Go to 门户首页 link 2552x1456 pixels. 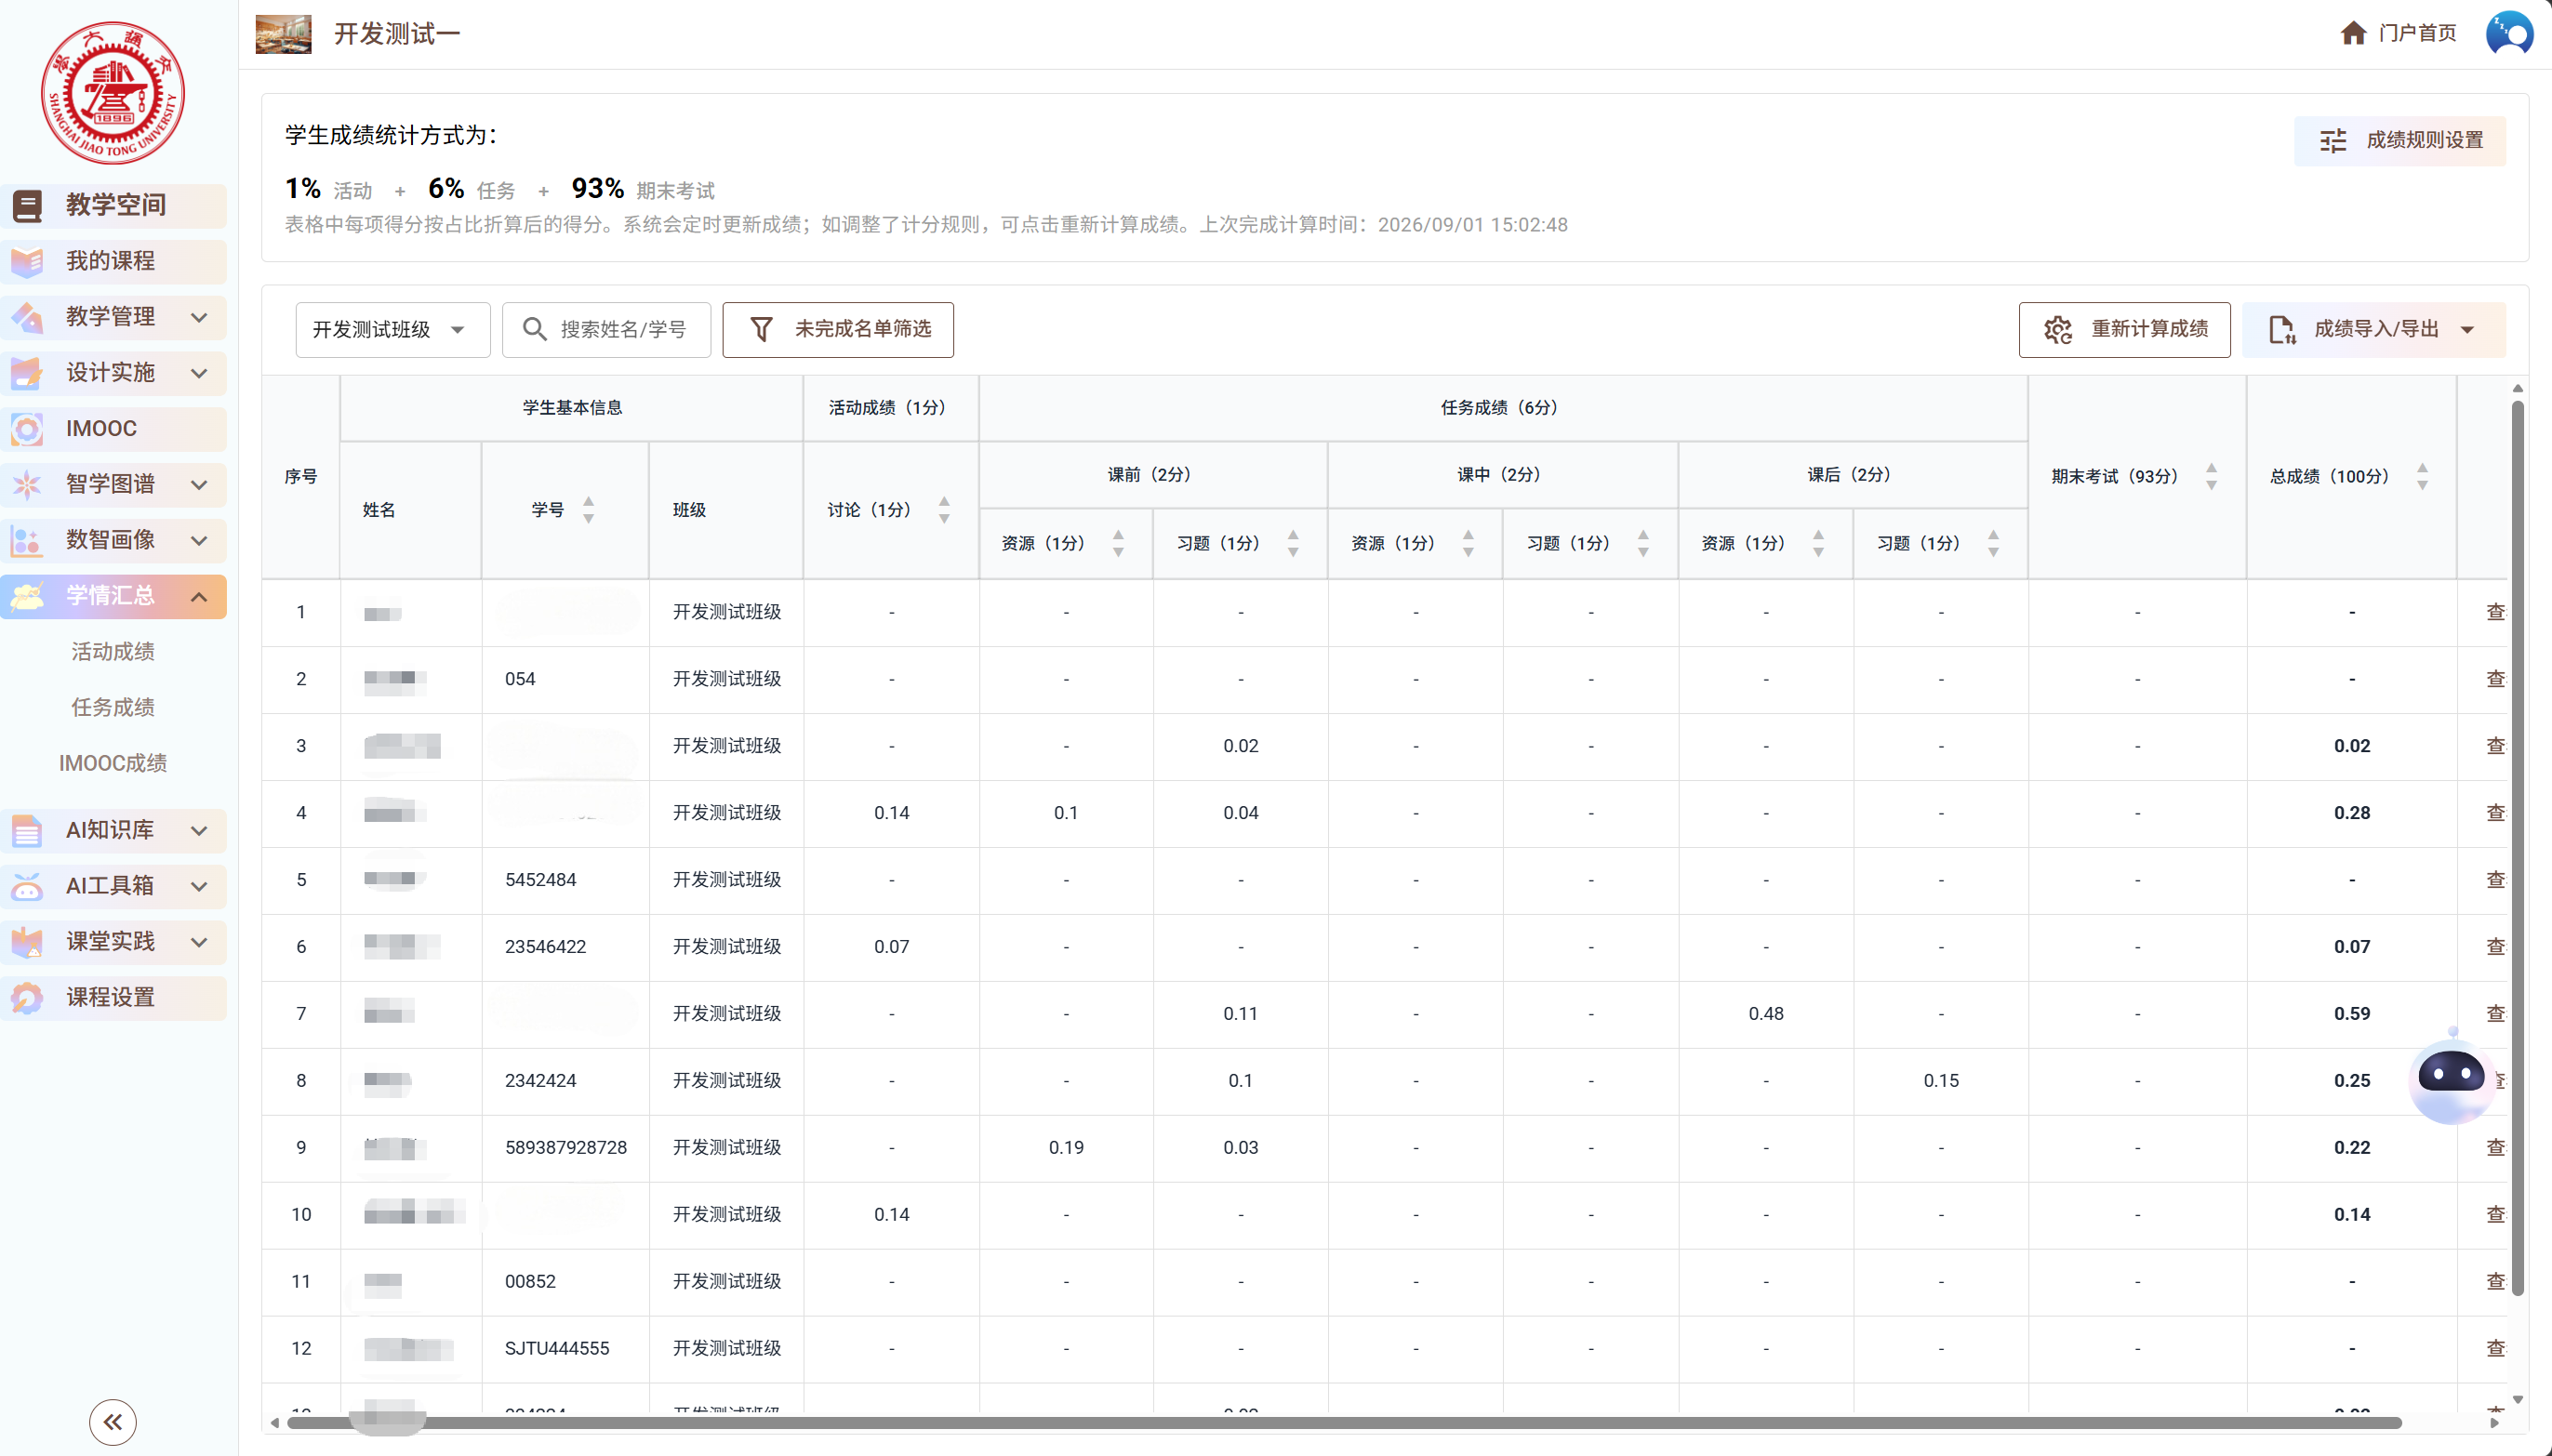(2417, 33)
